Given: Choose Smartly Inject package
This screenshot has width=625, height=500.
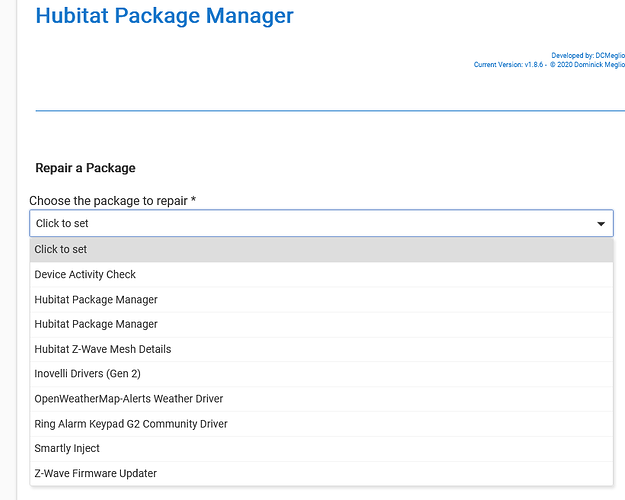Looking at the screenshot, I should (321, 449).
